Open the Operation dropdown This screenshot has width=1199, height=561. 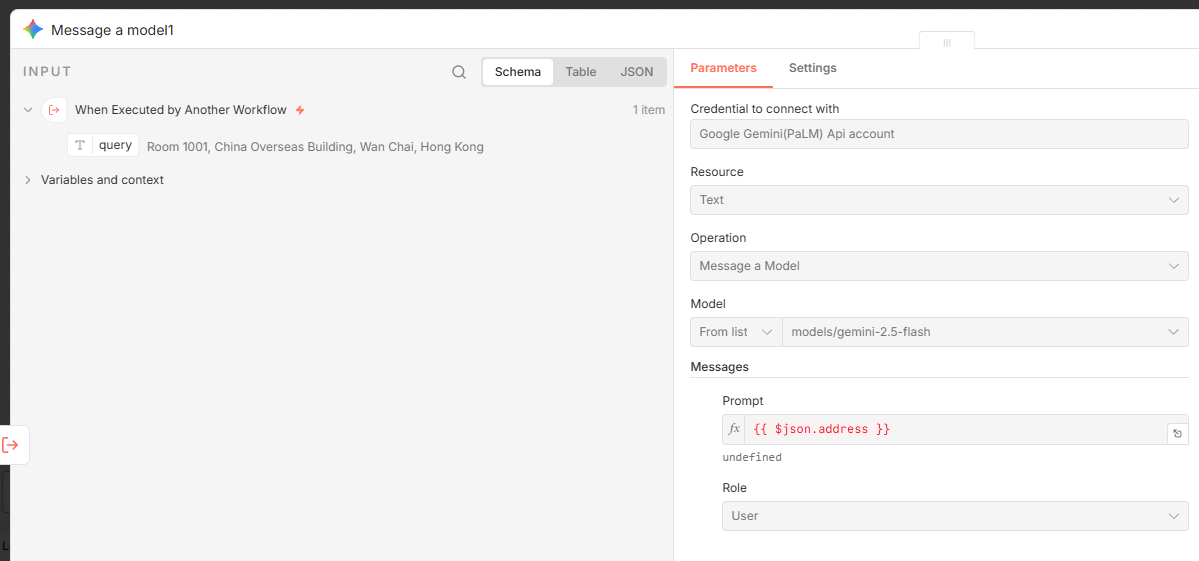pos(938,266)
